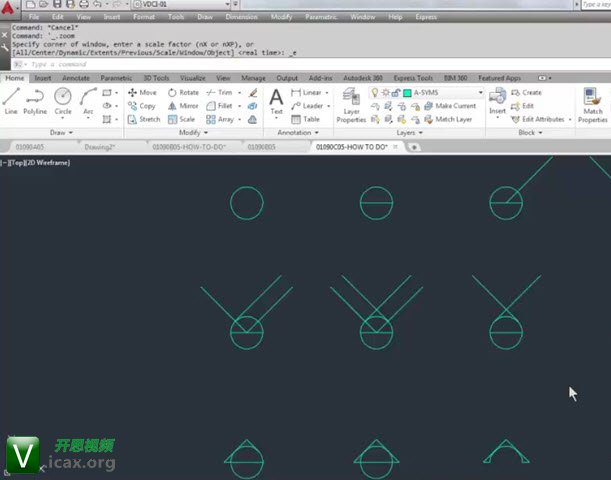Click Match Layer button
The width and height of the screenshot is (611, 480).
click(448, 119)
